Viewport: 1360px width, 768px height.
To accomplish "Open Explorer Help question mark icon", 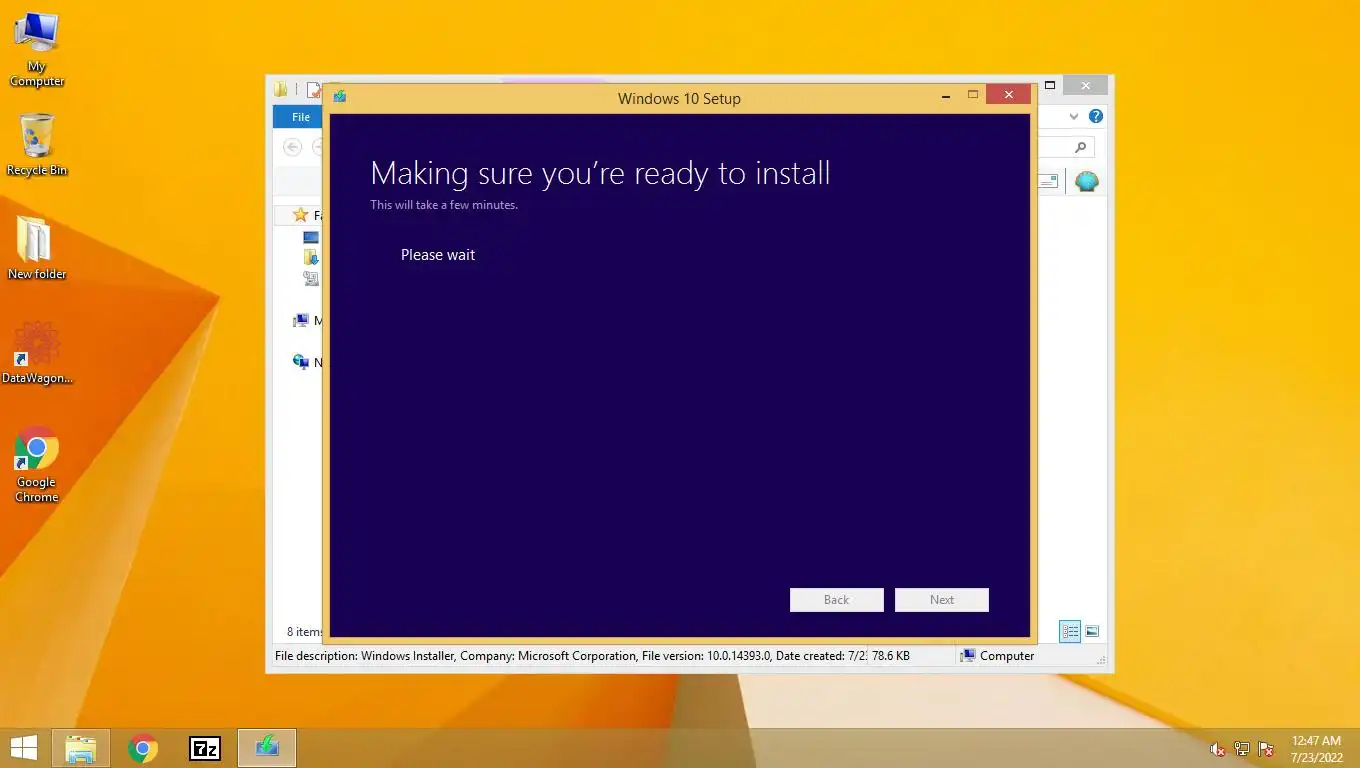I will coord(1096,117).
